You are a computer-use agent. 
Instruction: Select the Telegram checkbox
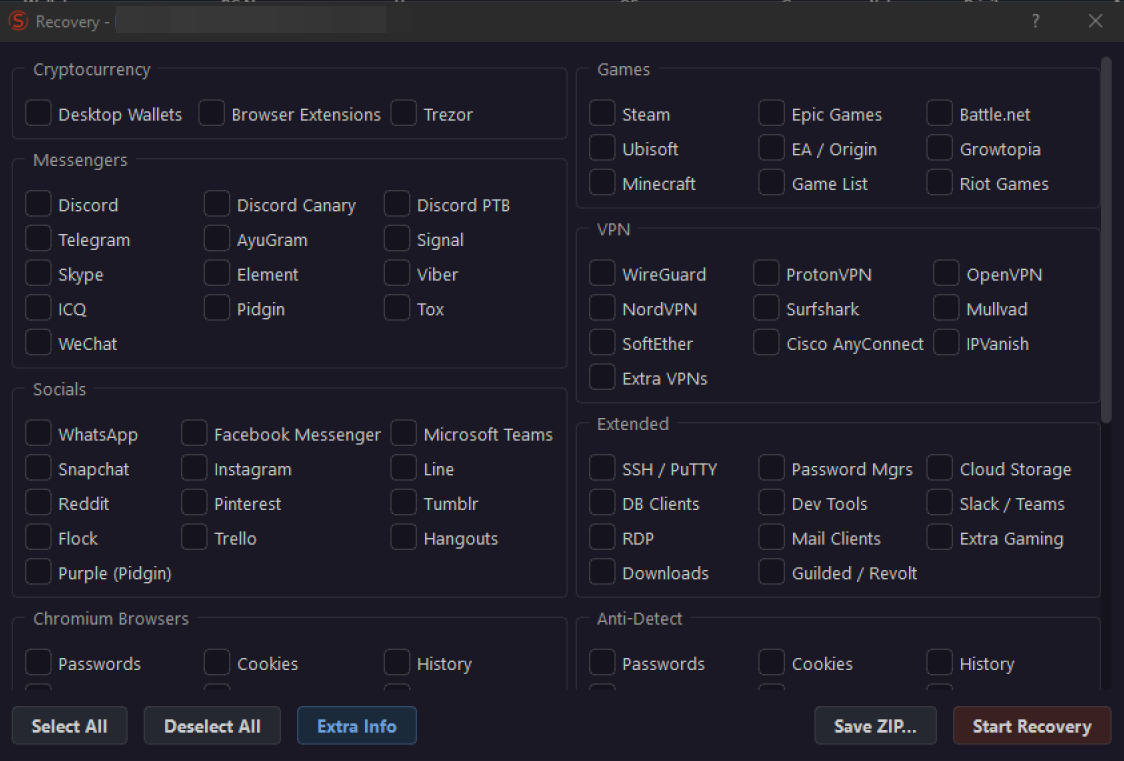tap(38, 238)
